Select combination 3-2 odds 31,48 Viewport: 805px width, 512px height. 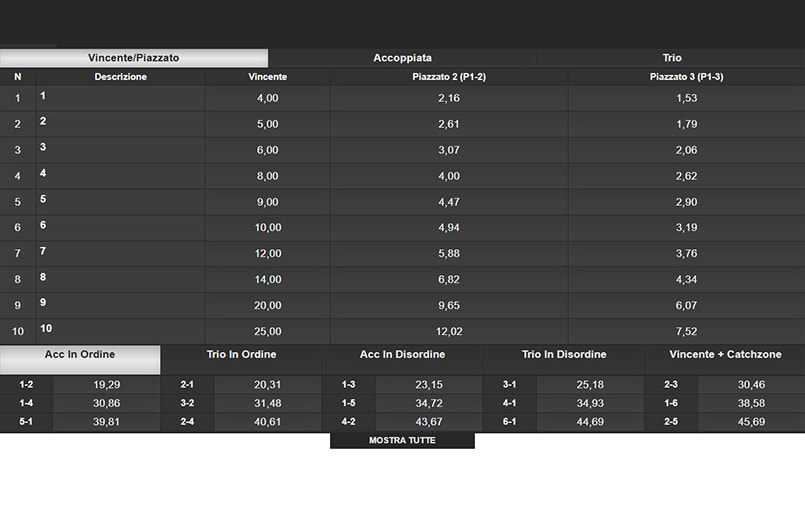coord(267,403)
